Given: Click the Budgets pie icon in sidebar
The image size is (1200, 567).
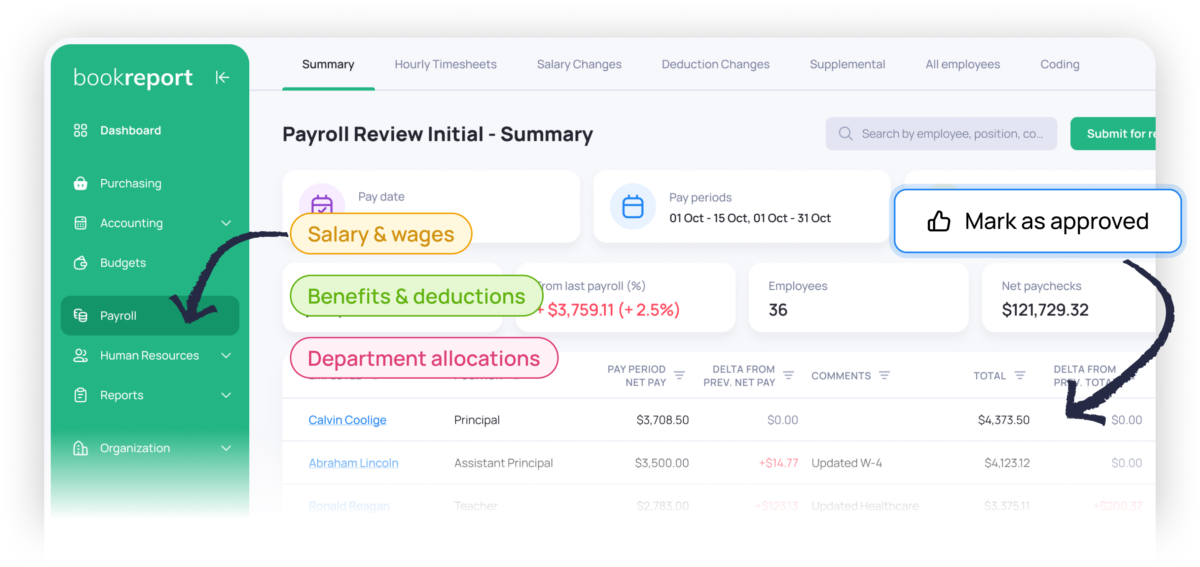Looking at the screenshot, I should 81,263.
